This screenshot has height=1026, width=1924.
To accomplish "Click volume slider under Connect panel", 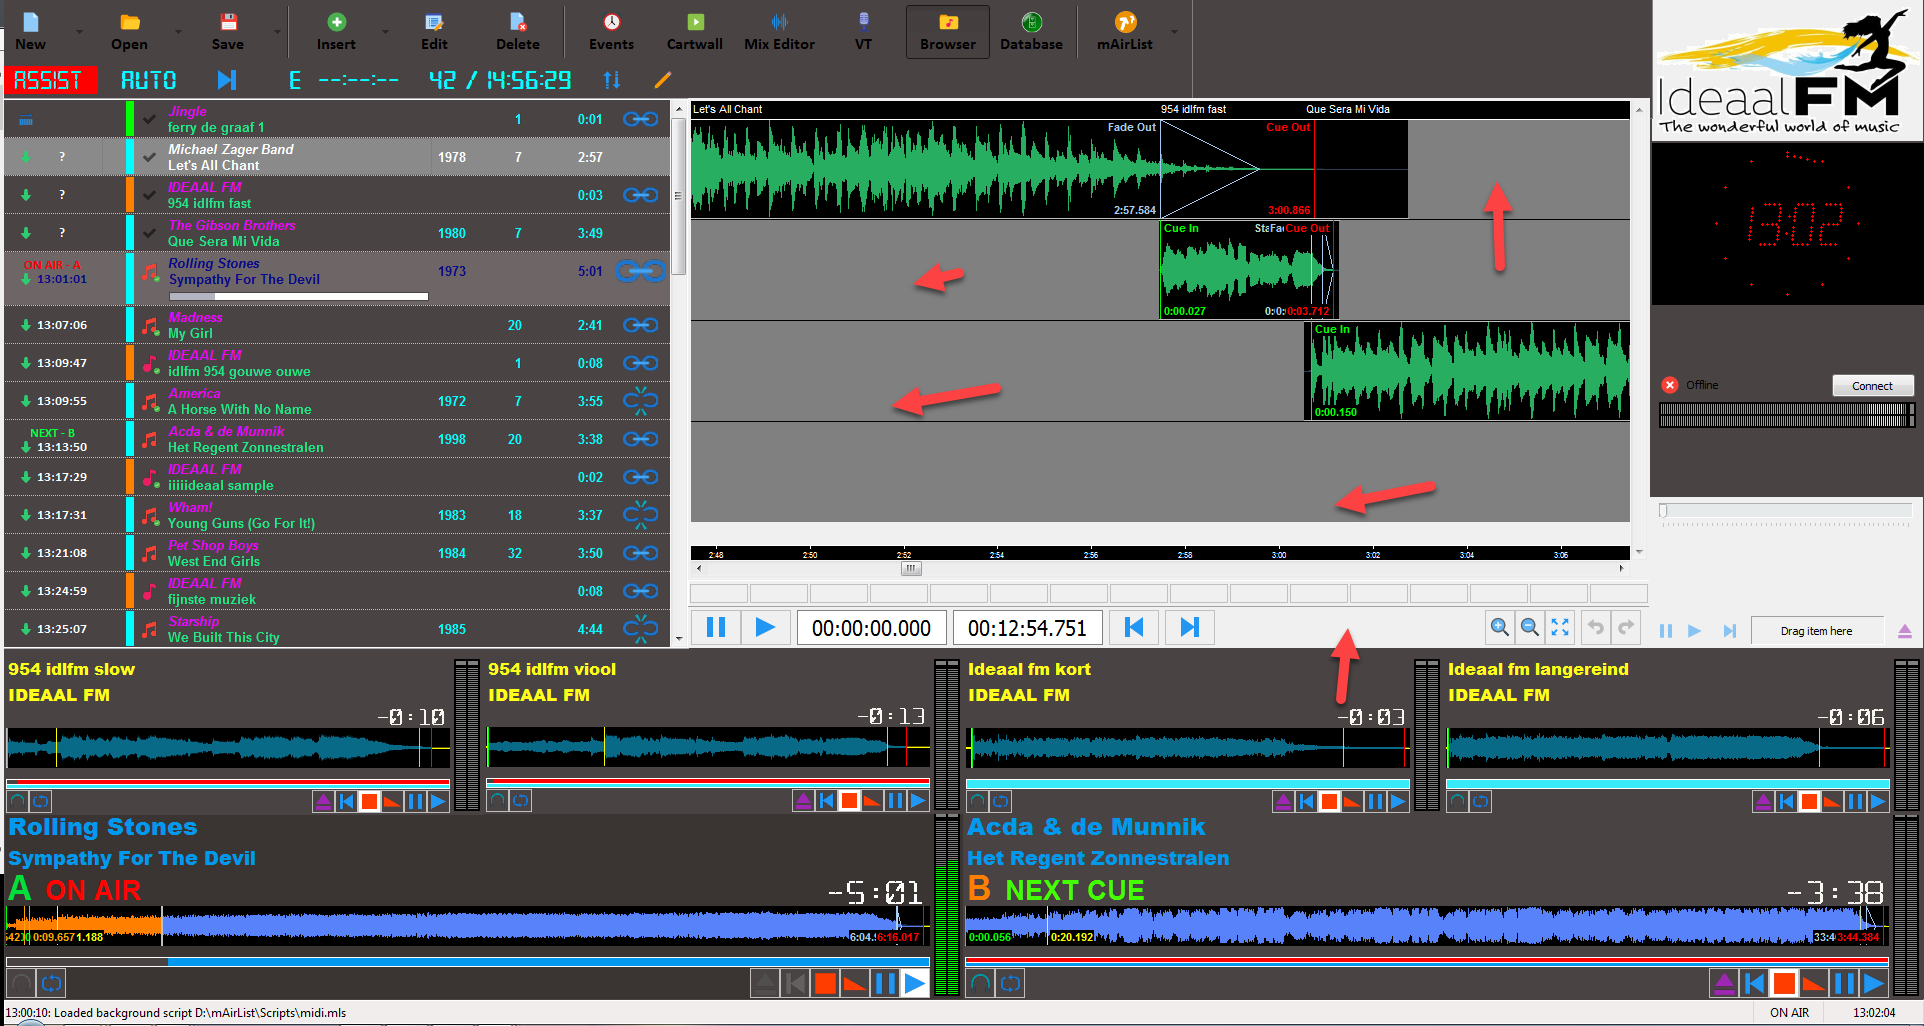I will [x=1785, y=511].
